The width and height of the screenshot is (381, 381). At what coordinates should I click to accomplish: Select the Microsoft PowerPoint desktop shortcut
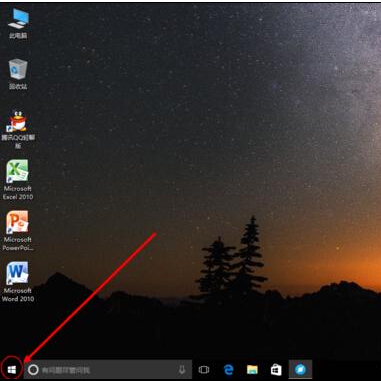(x=18, y=231)
